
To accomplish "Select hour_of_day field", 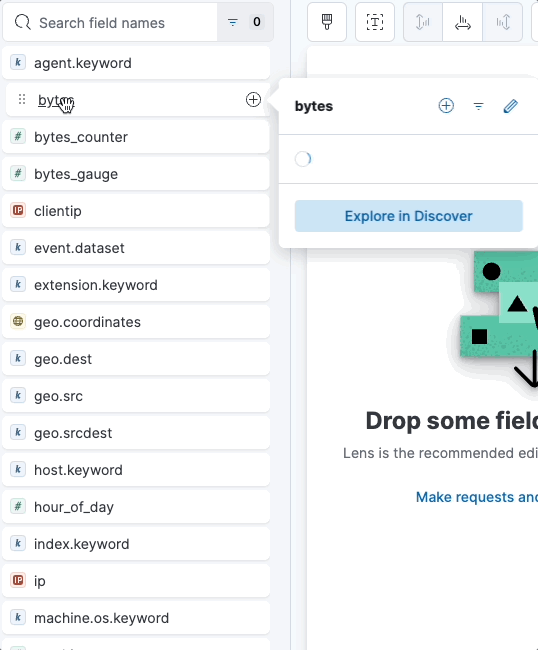I will click(136, 507).
